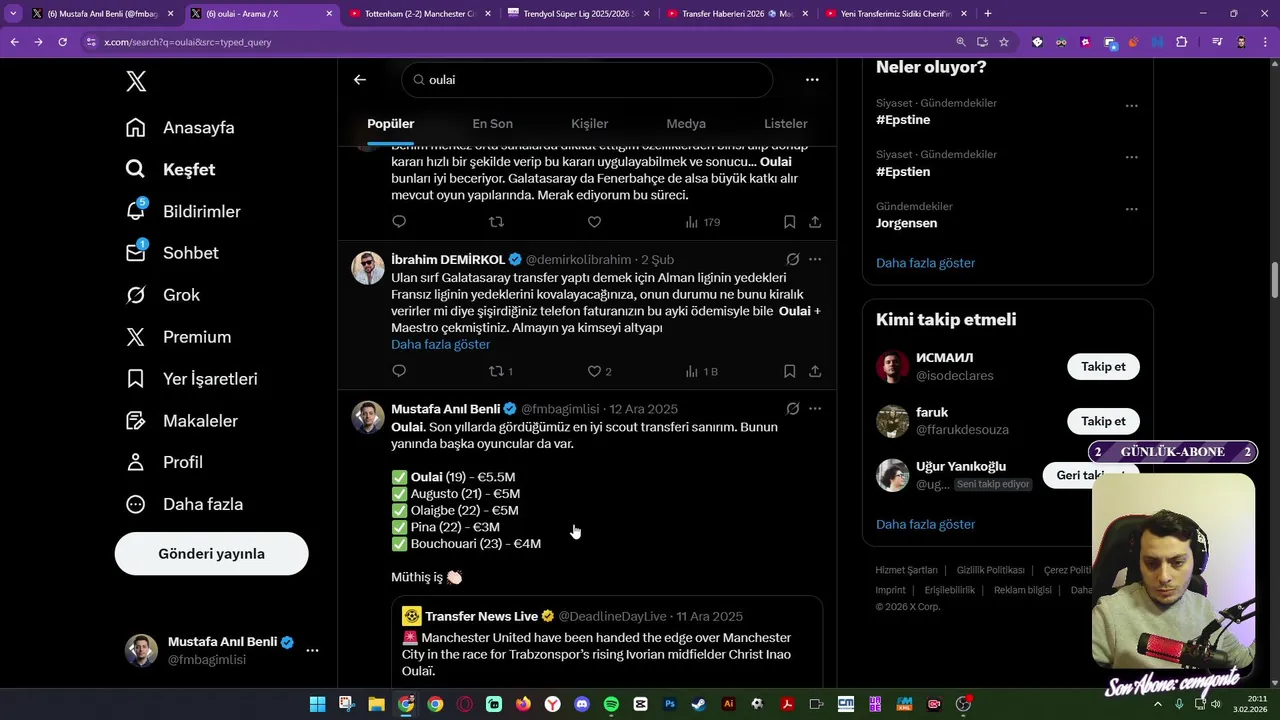Click back arrow beside search box

click(360, 80)
